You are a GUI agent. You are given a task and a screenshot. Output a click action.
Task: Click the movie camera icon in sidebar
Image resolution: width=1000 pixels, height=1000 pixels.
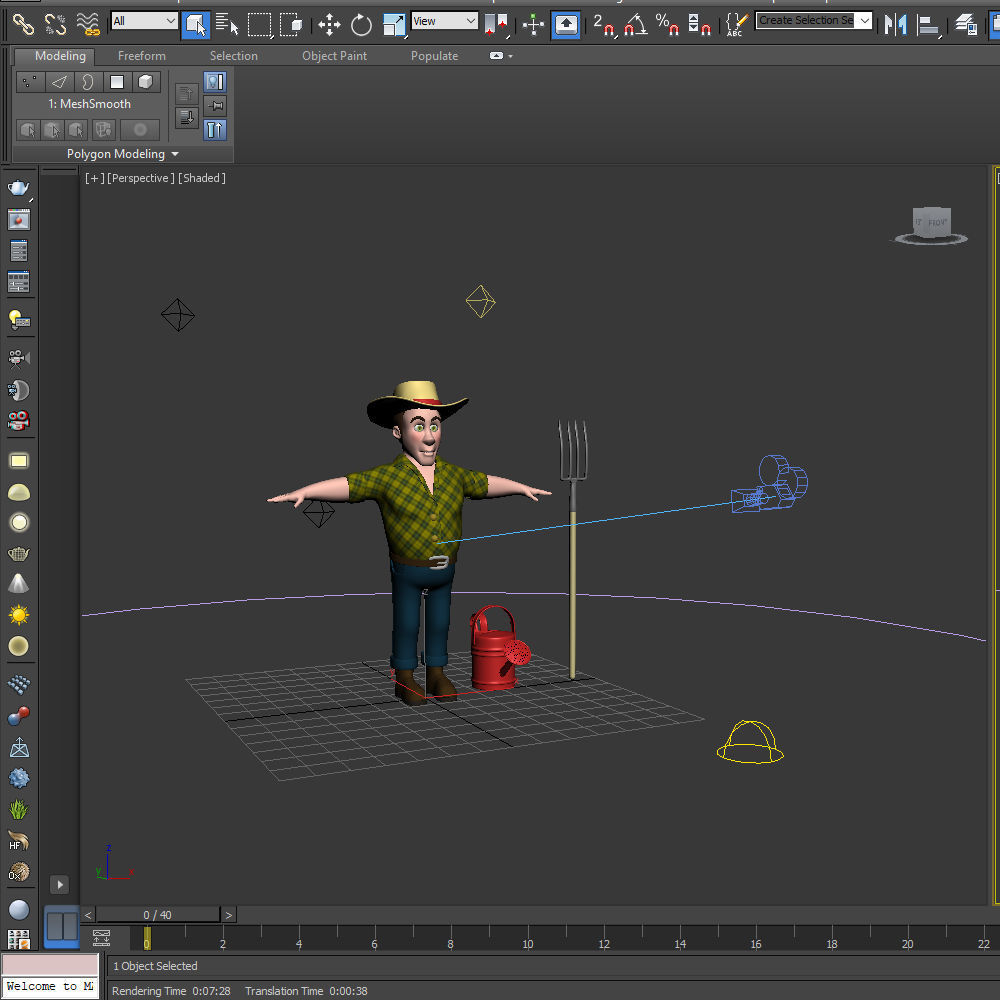[18, 359]
